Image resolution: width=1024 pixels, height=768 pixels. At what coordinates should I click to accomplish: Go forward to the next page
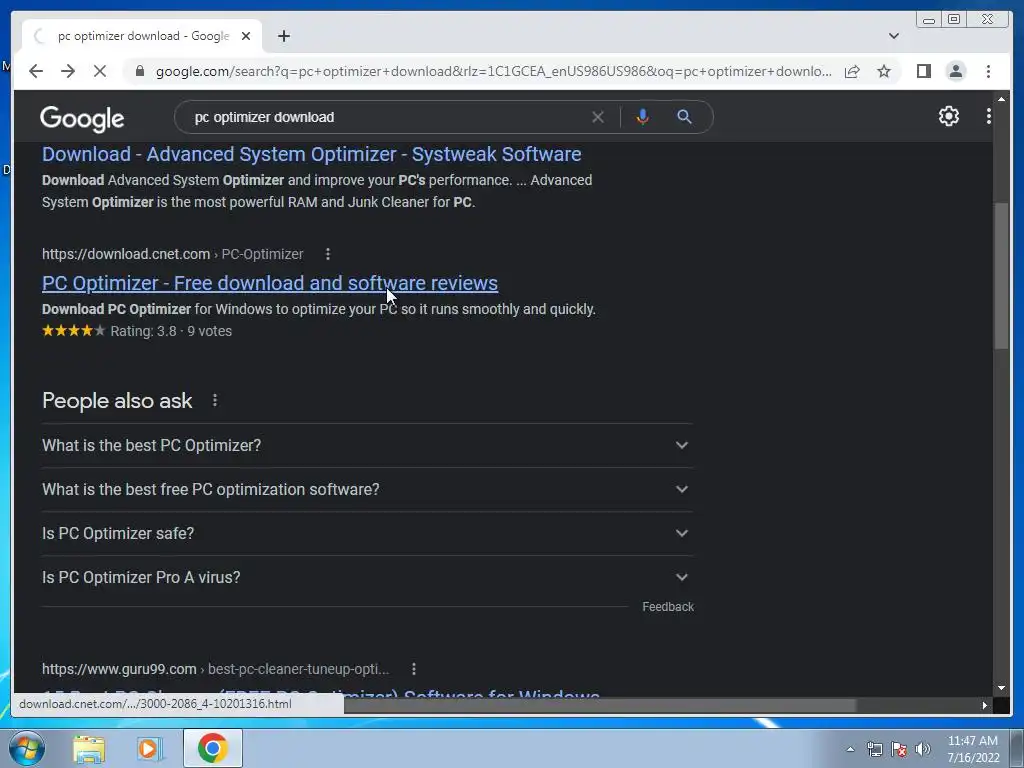[68, 71]
